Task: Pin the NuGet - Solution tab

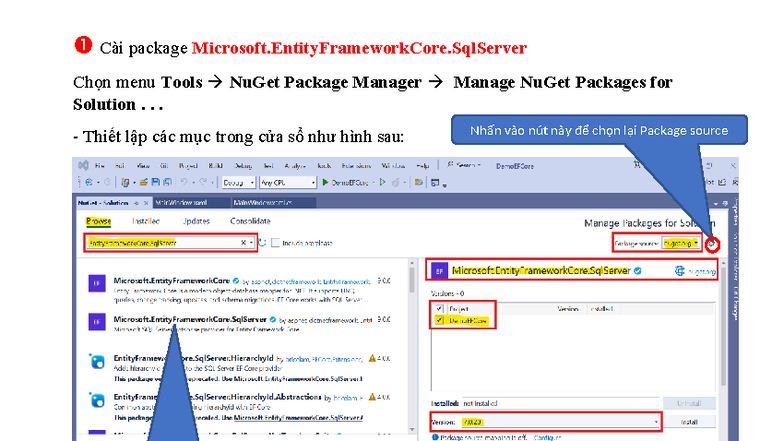Action: (x=136, y=203)
